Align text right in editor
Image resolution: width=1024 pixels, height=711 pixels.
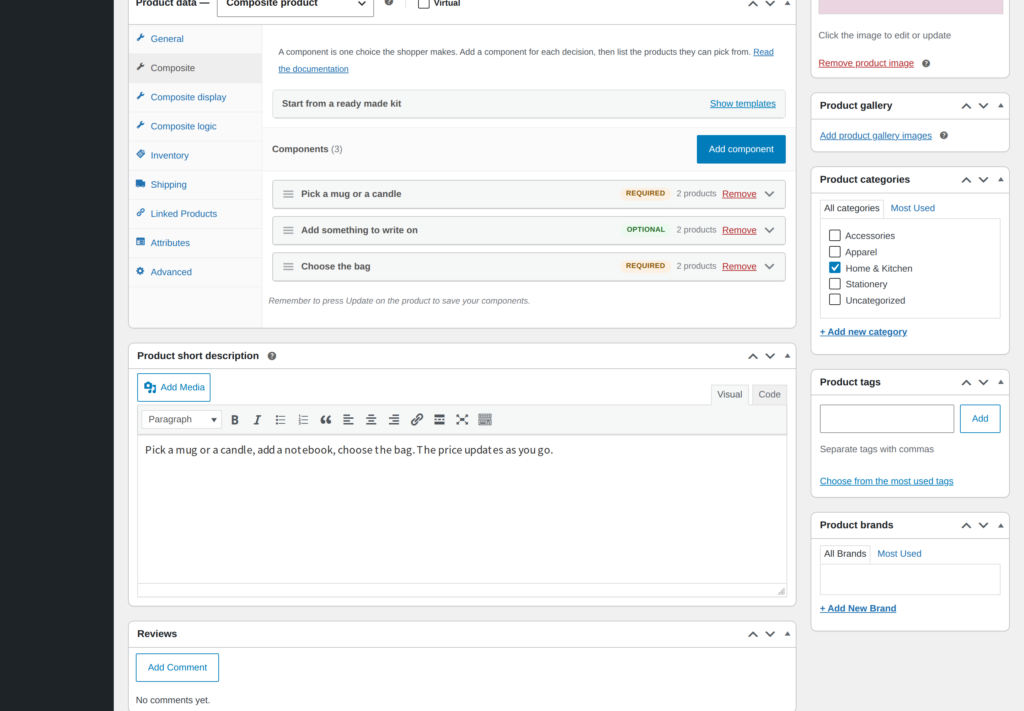[394, 420]
